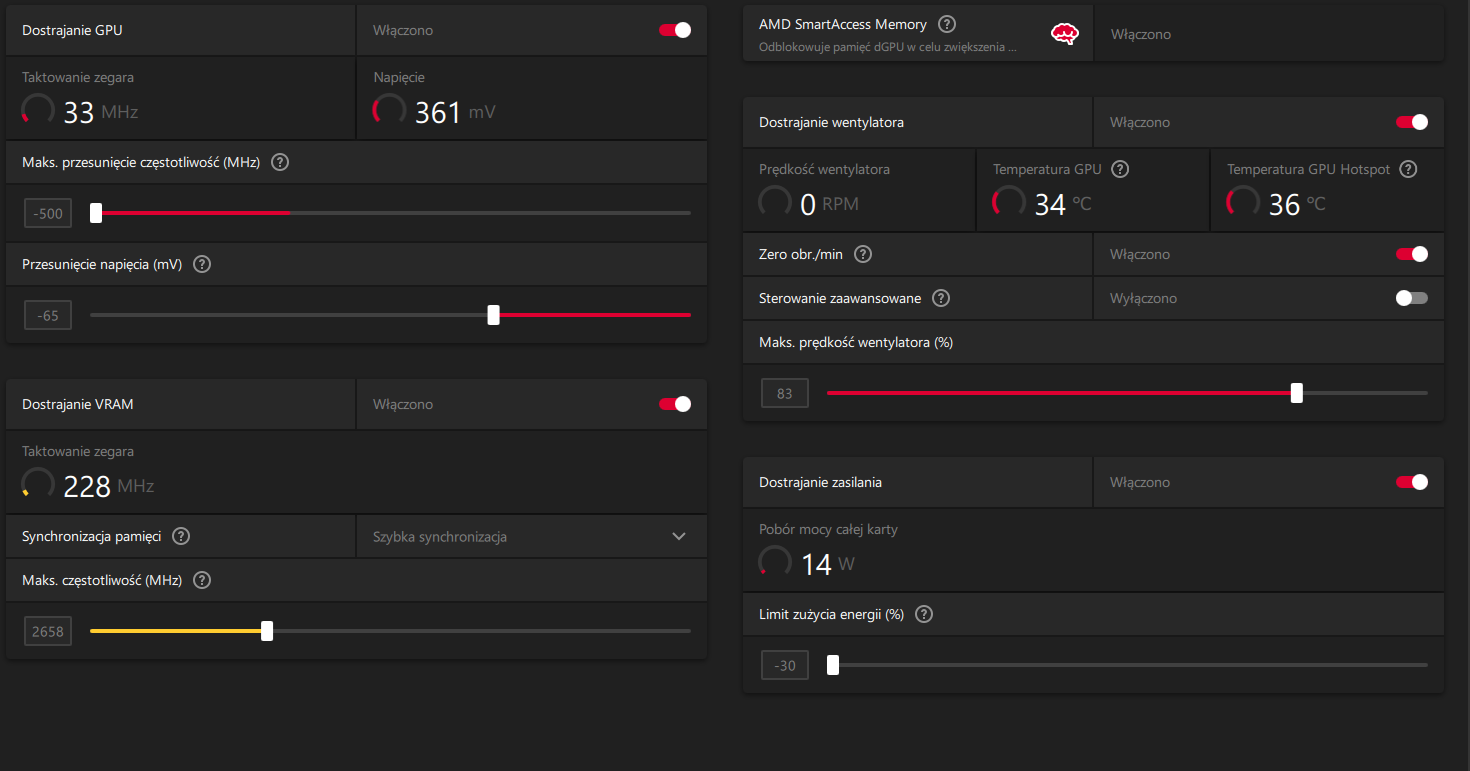Click the GPU frequency offset slider handle
This screenshot has height=771, width=1470.
tap(96, 212)
